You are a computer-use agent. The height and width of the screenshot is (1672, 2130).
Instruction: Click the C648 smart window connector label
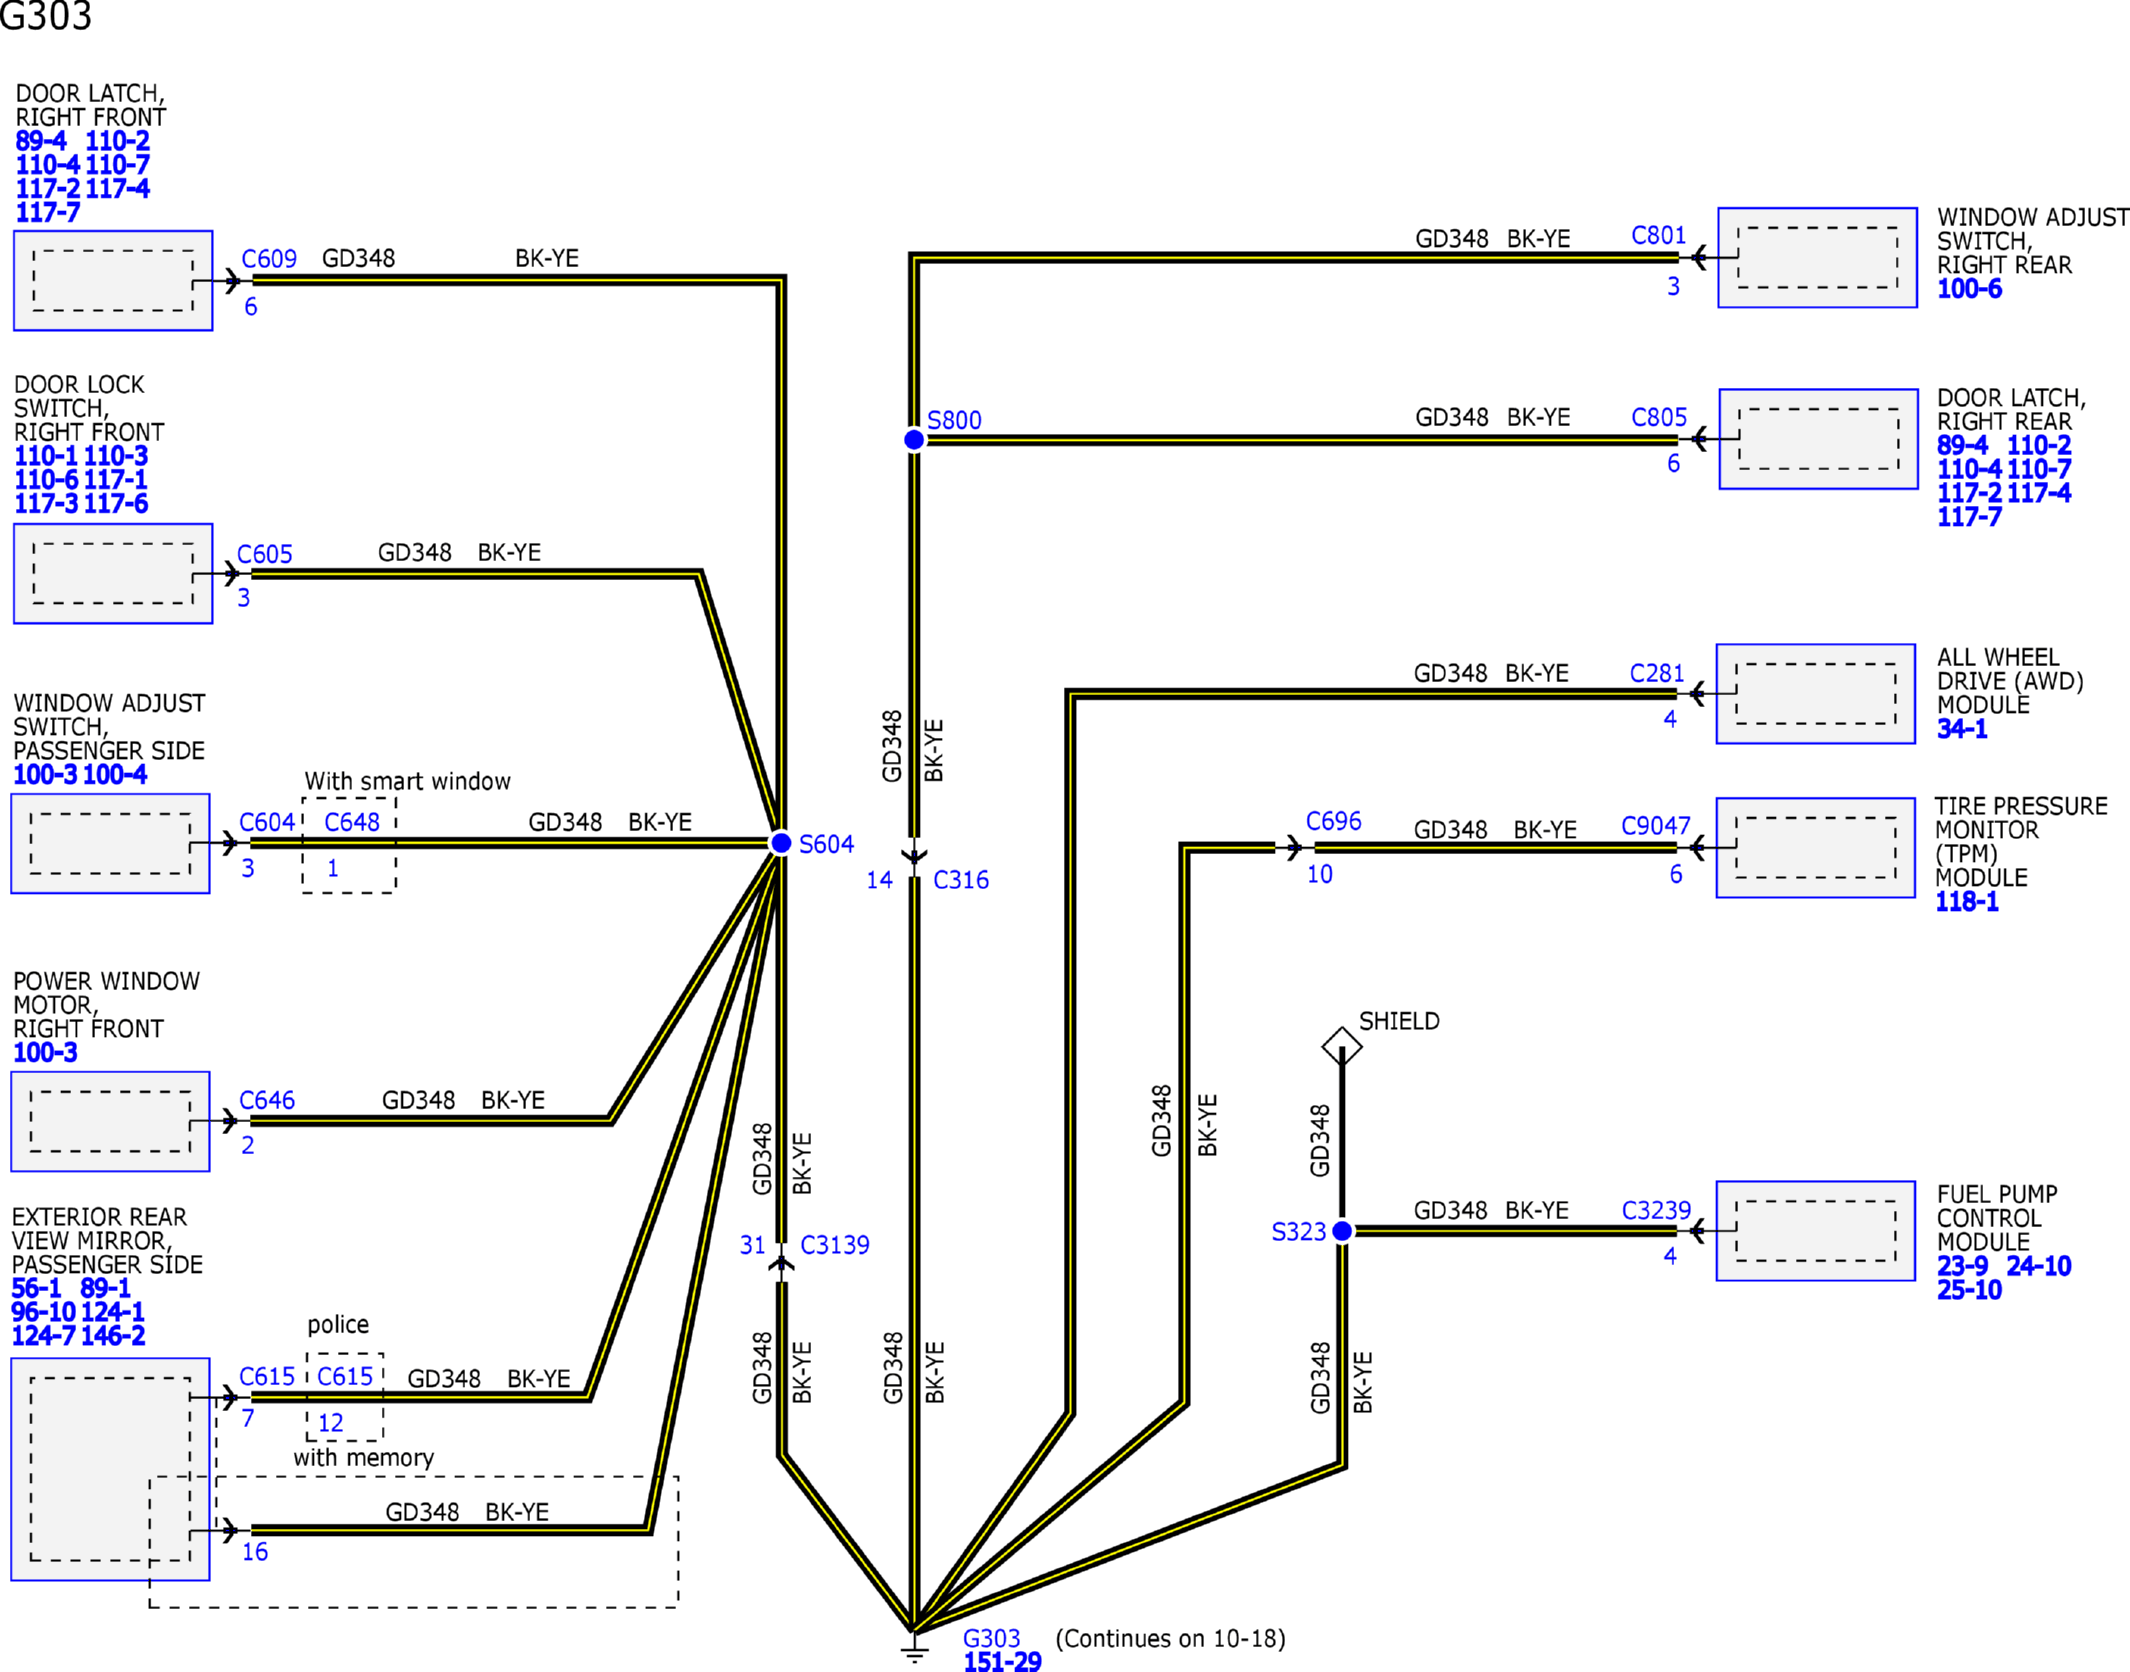tap(352, 822)
